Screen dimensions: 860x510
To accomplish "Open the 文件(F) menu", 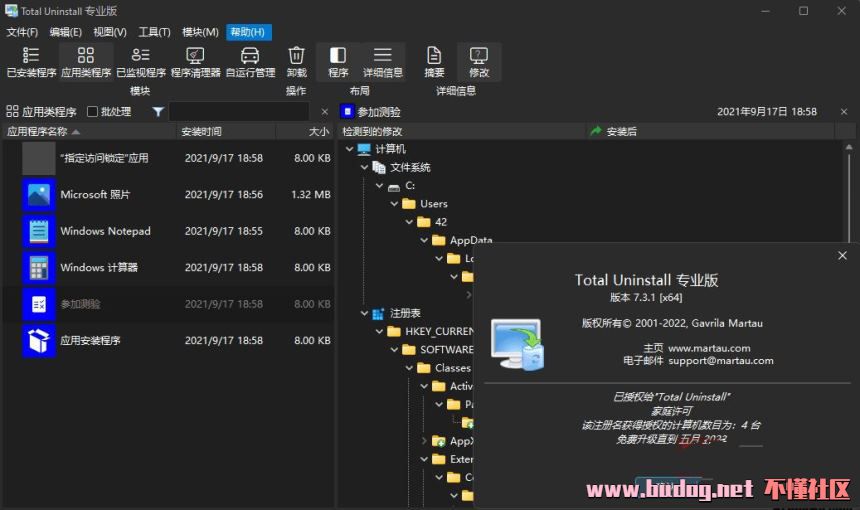I will [22, 32].
